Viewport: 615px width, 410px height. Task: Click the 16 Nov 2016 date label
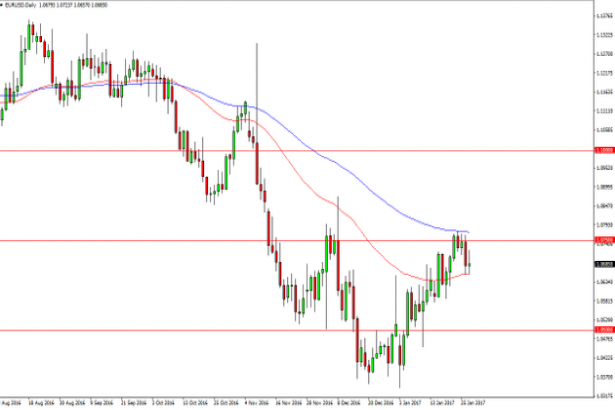(288, 403)
